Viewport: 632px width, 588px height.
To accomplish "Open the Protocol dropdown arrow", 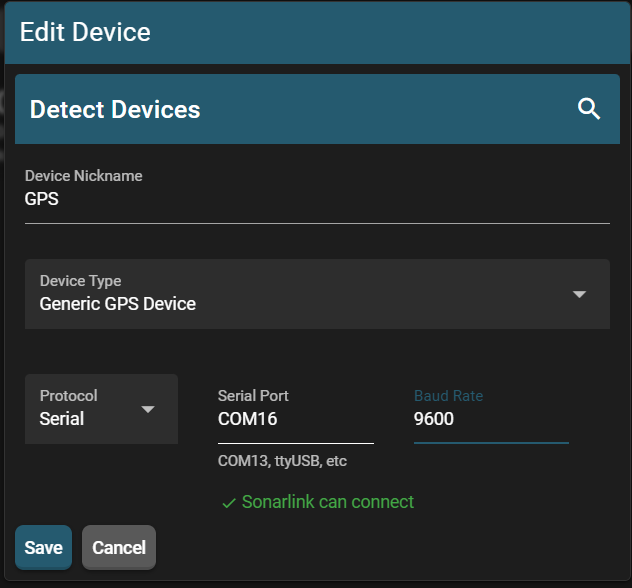I will (x=148, y=409).
